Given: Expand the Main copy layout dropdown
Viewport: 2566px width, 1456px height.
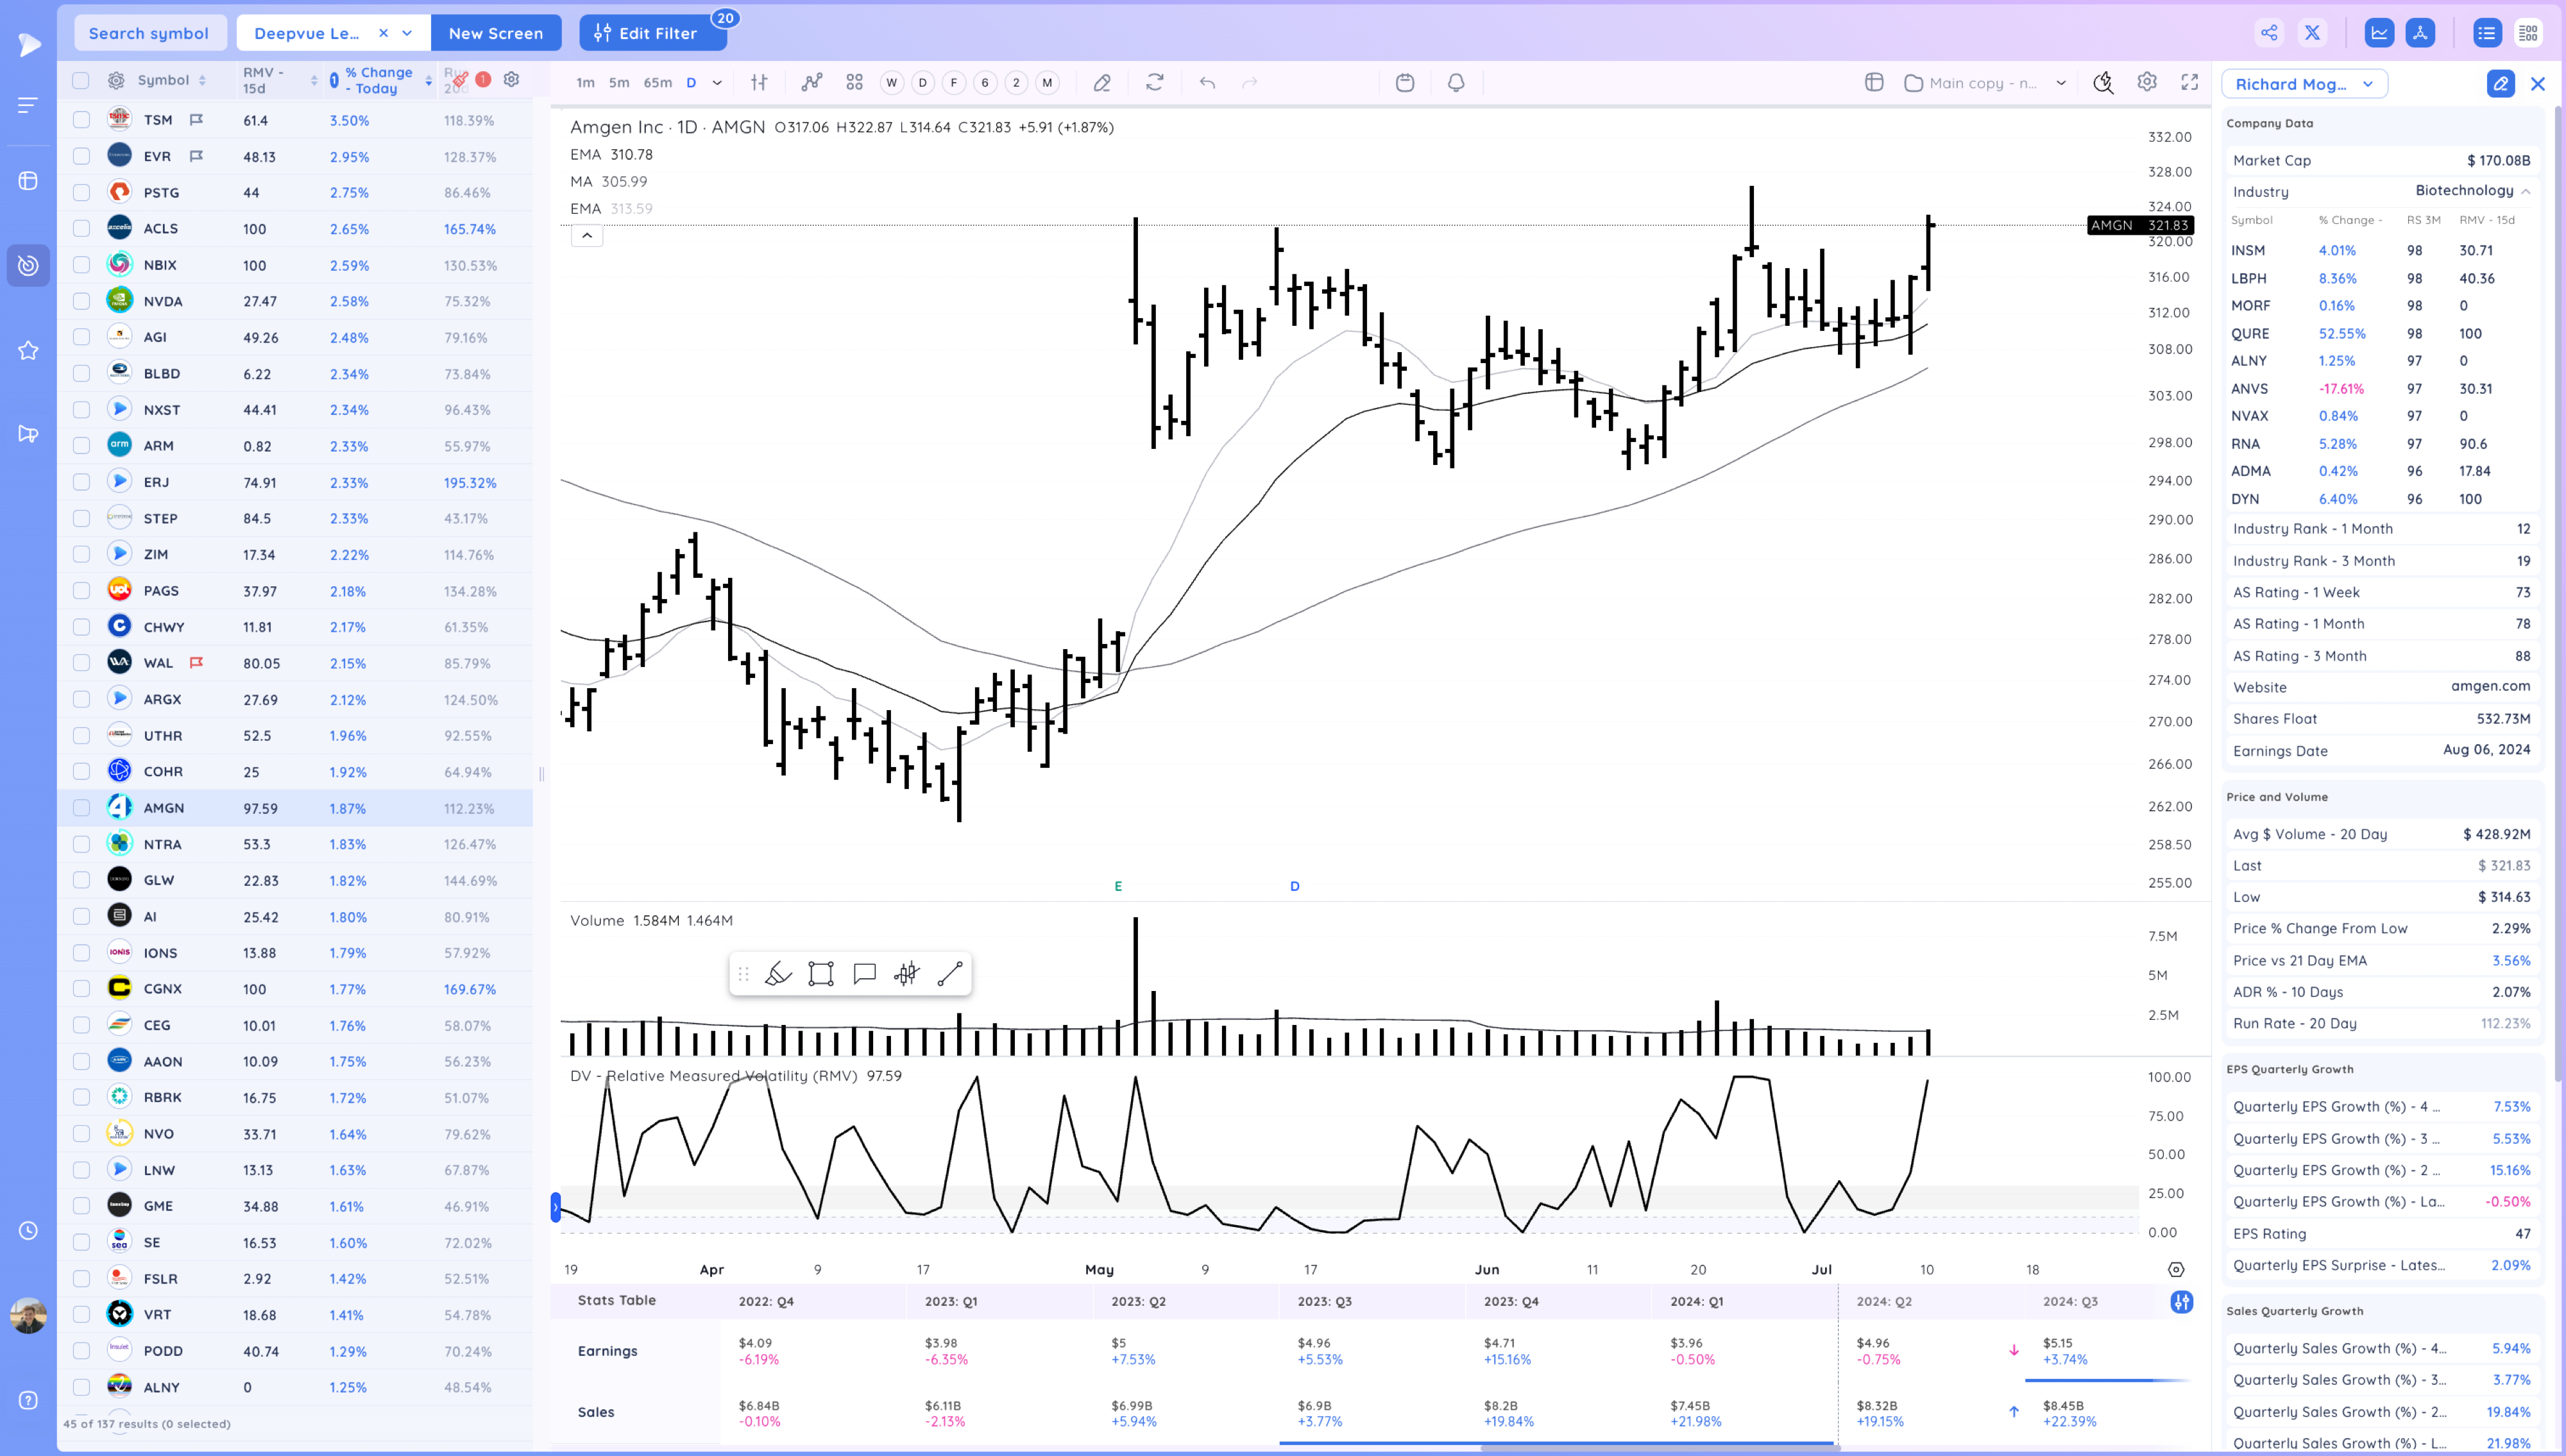Looking at the screenshot, I should [x=2060, y=84].
